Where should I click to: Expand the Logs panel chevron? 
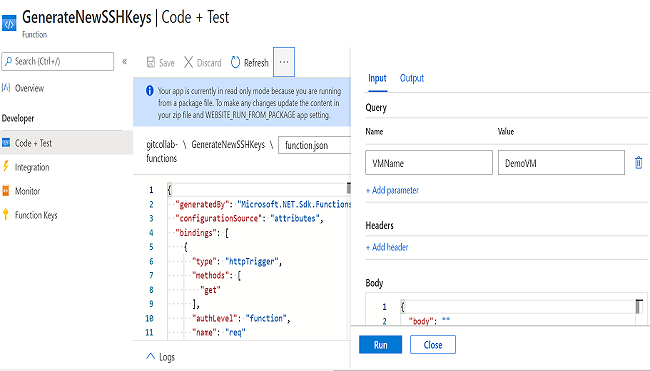point(150,356)
